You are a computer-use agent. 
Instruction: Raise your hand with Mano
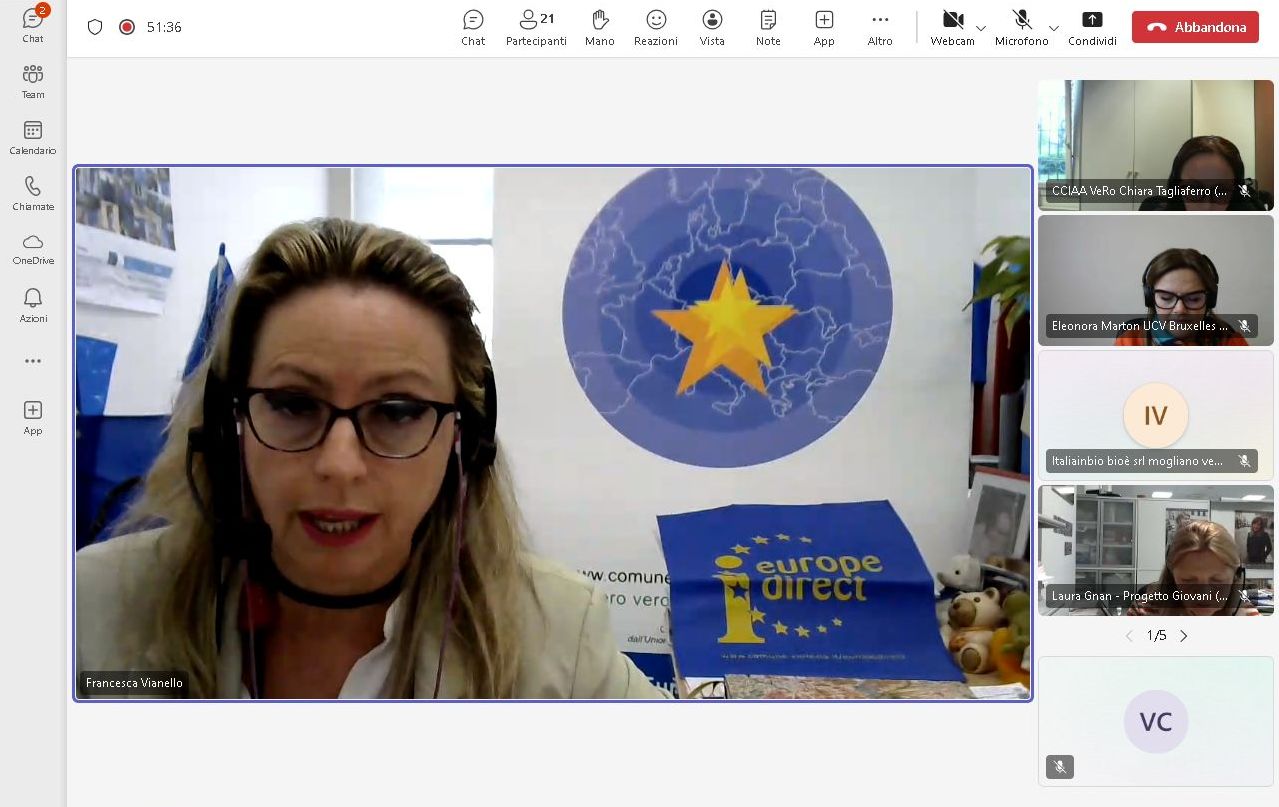tap(600, 28)
